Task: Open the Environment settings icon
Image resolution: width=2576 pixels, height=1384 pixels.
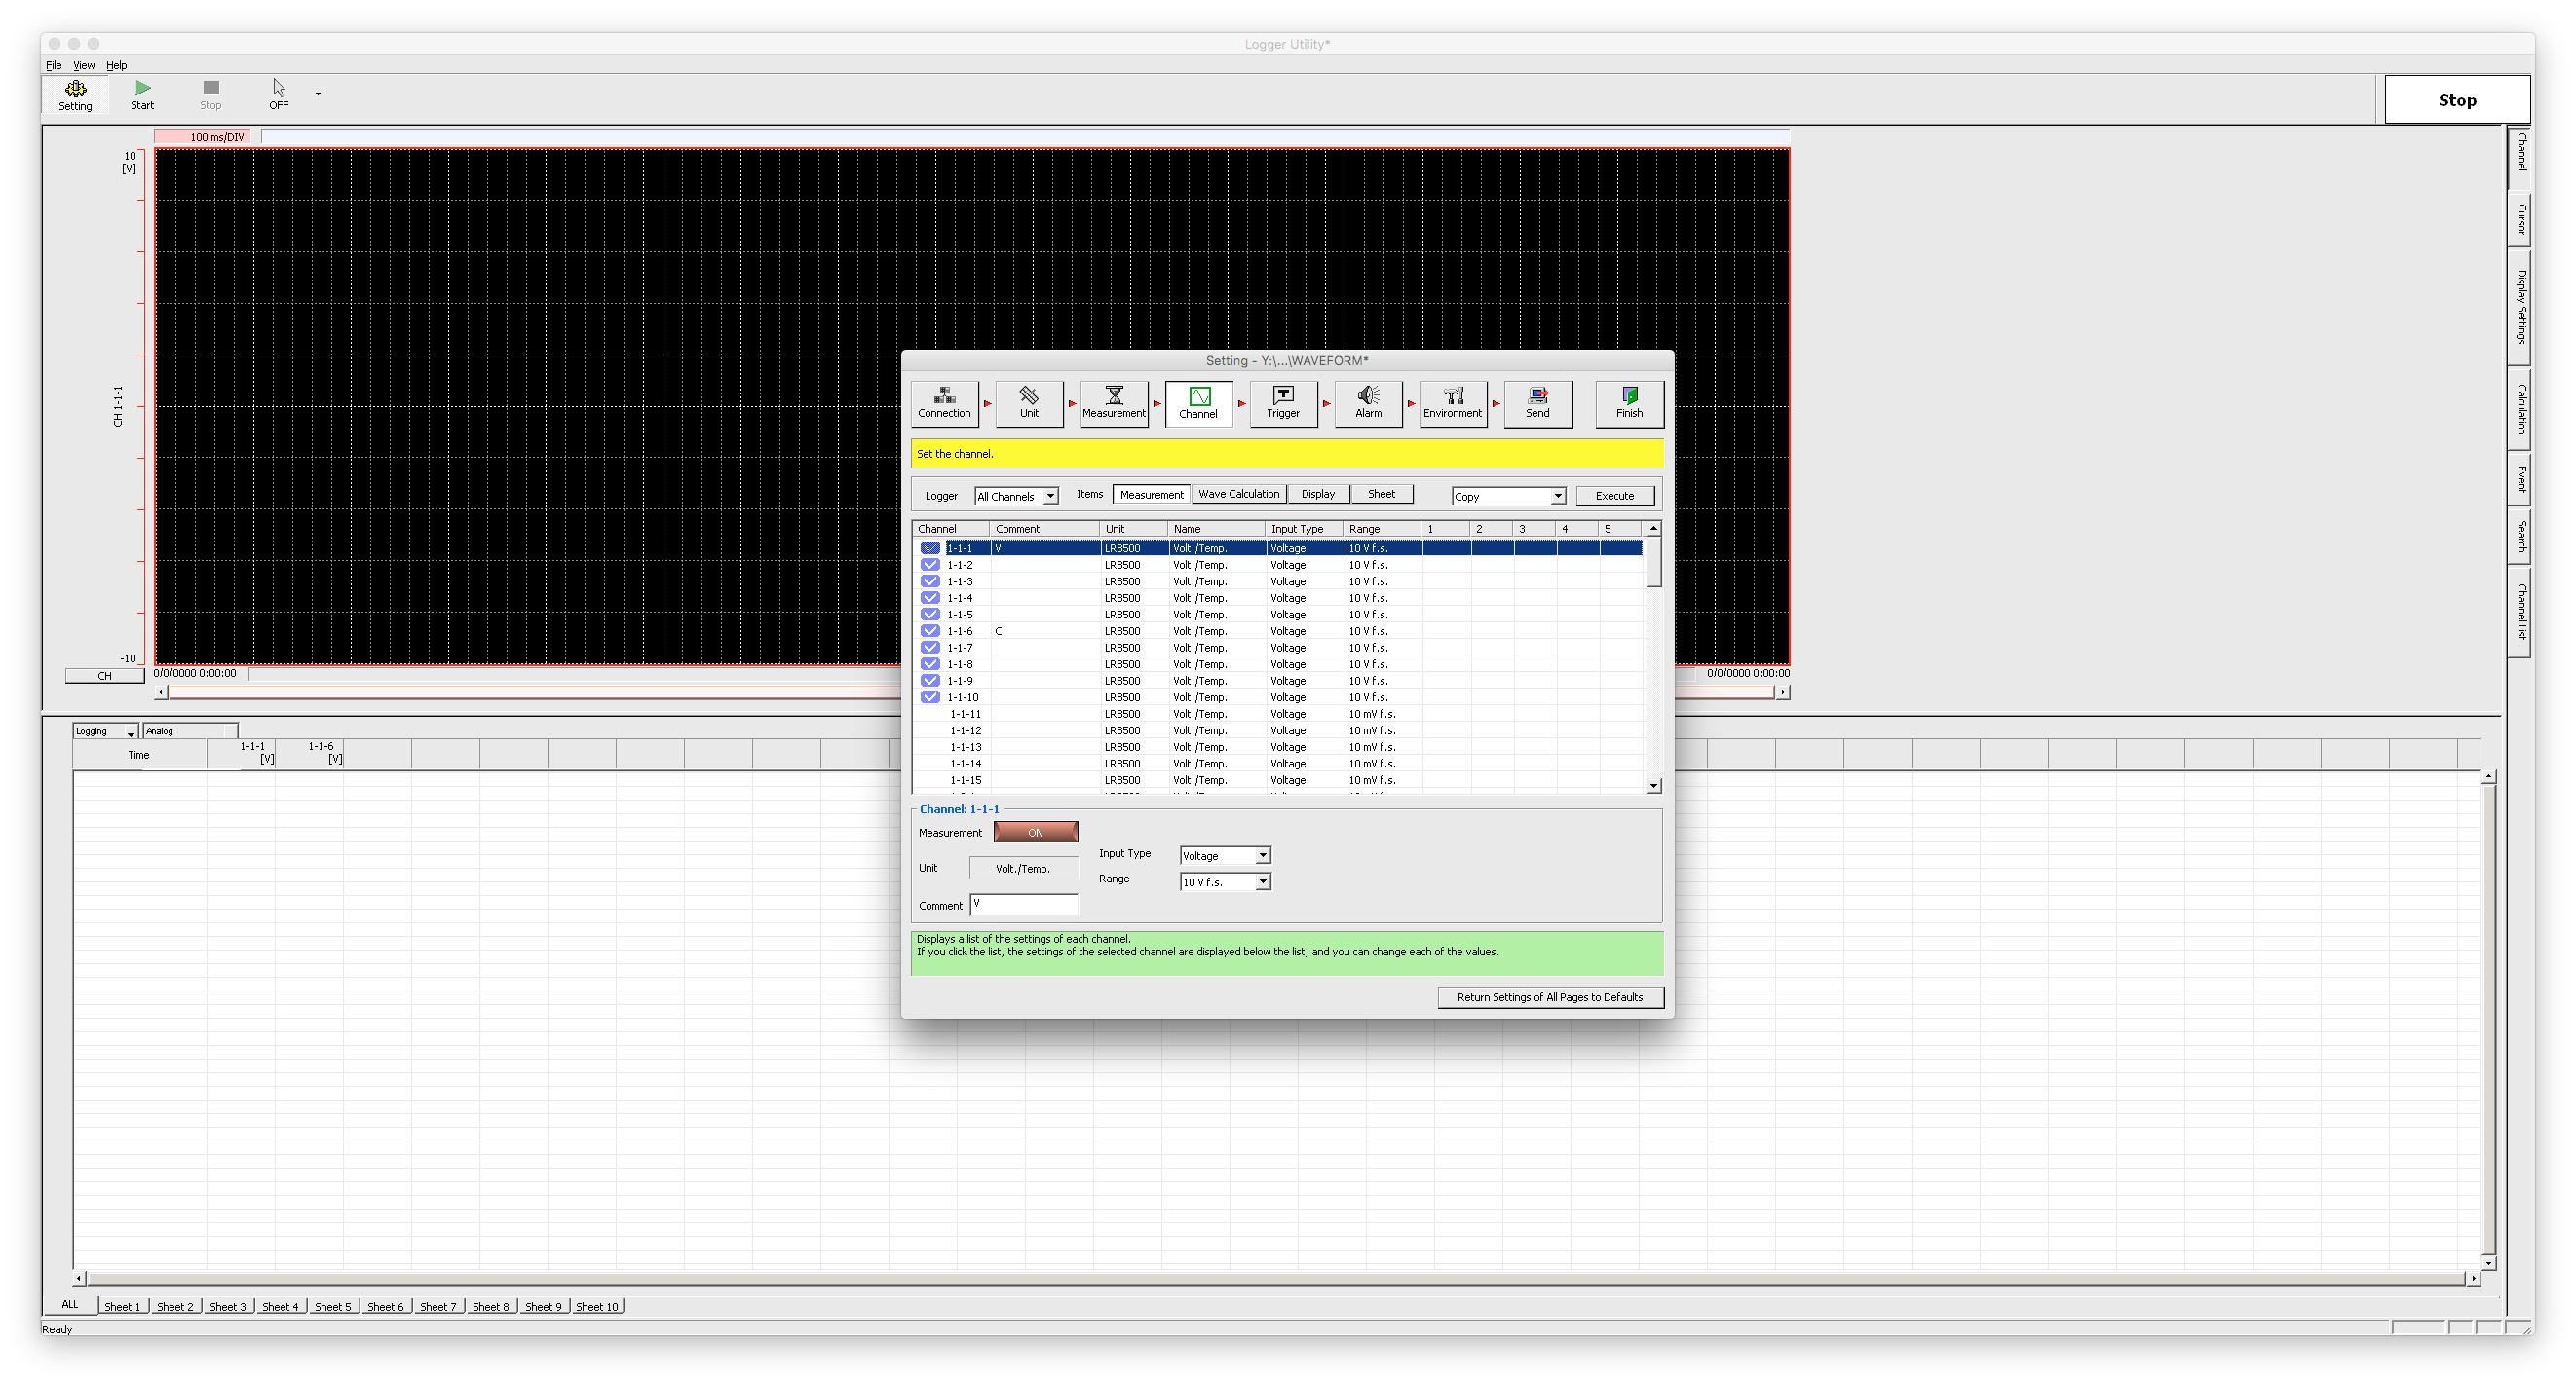Action: pos(1452,403)
